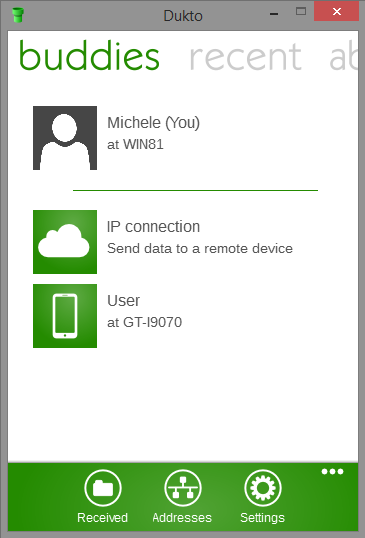365x538 pixels.
Task: Click the green Dukto pipe logo
Action: 17,15
